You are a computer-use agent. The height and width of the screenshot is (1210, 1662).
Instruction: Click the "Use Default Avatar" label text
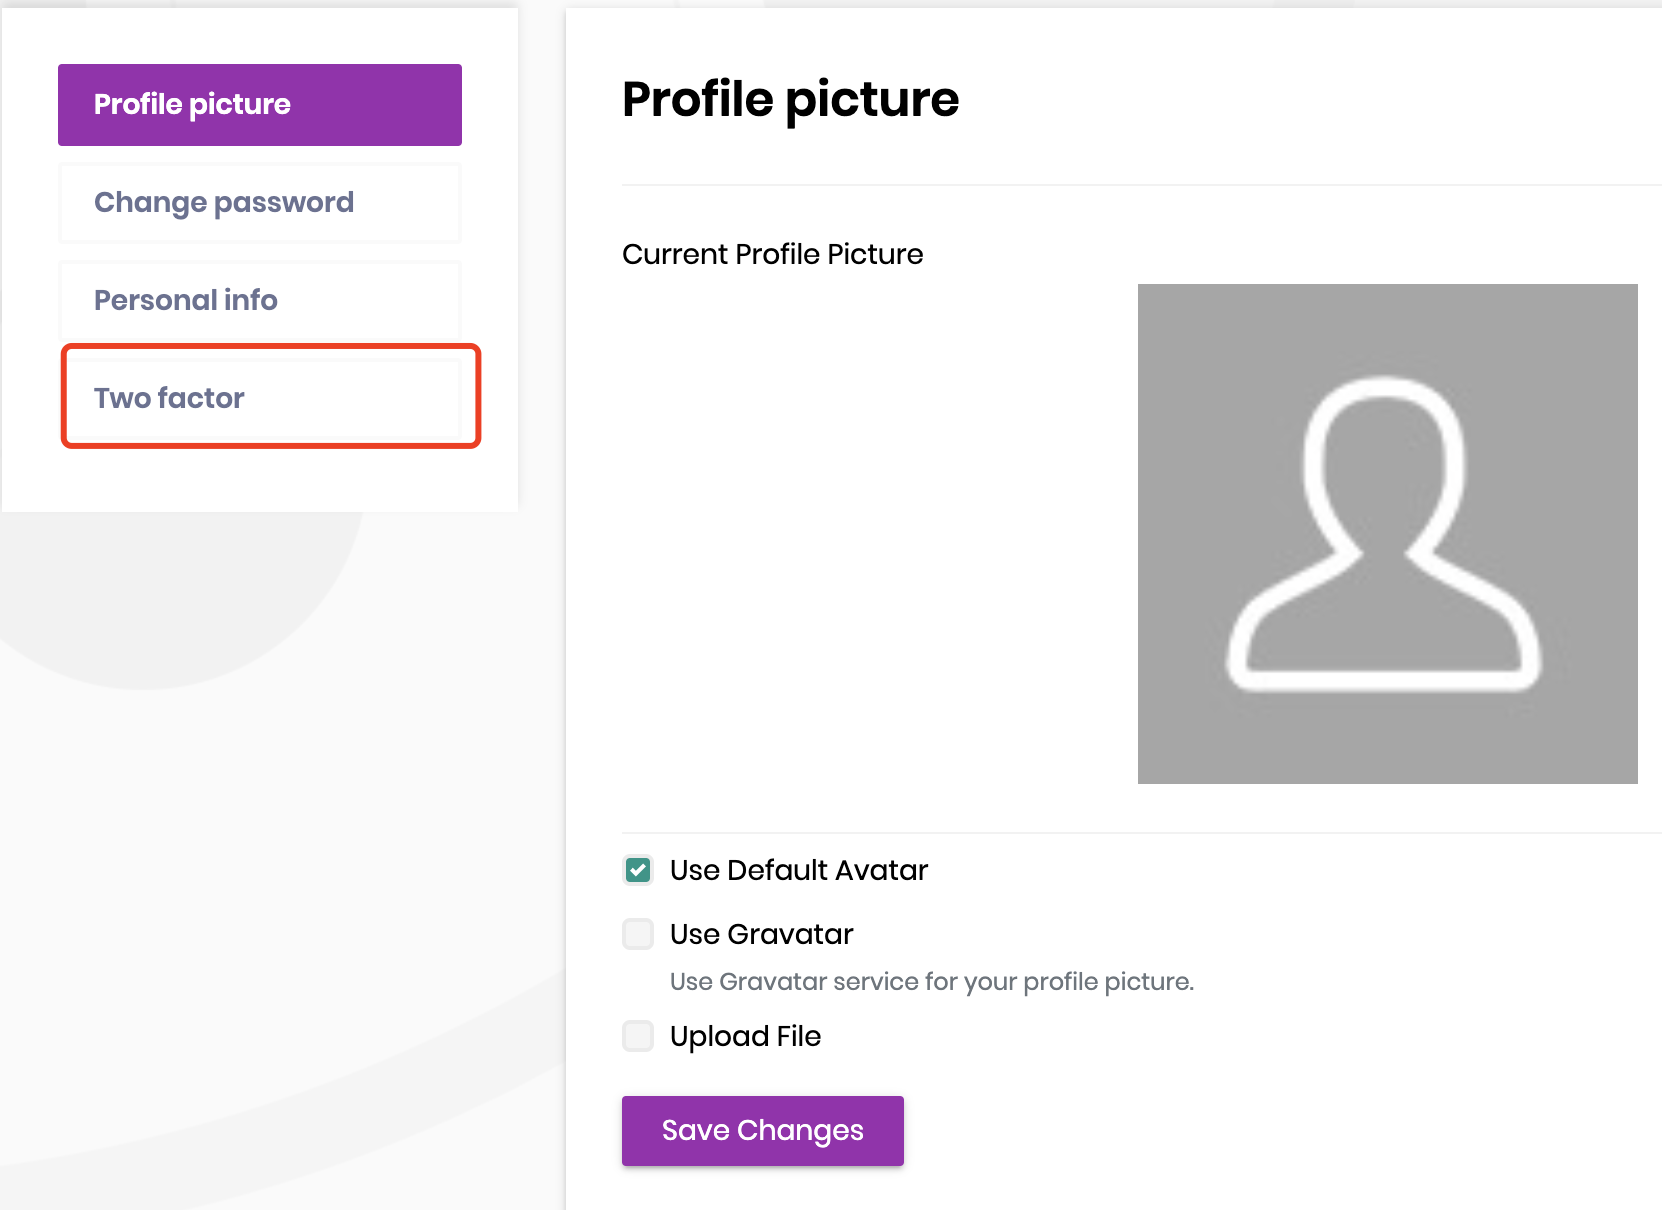tap(798, 870)
